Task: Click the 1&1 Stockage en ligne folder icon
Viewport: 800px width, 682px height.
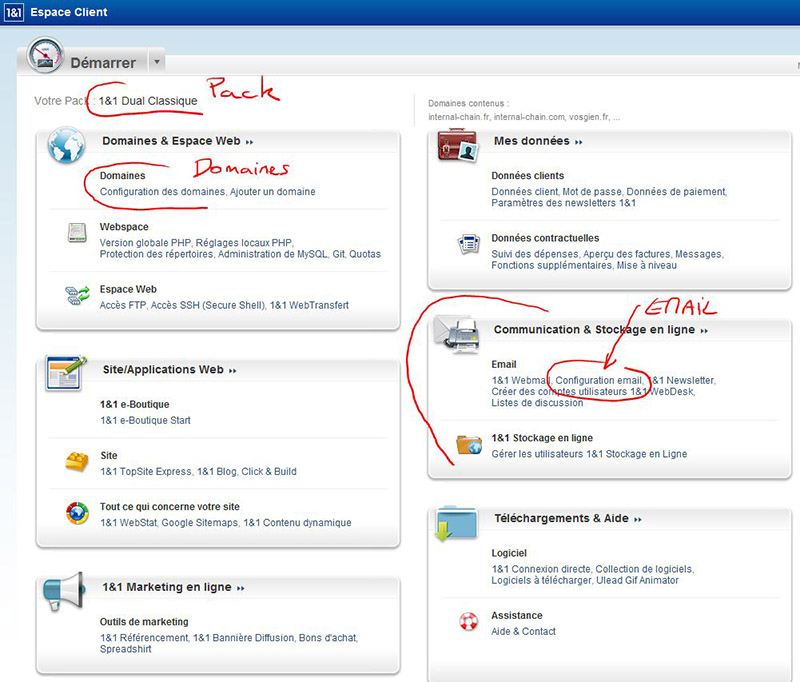Action: point(469,444)
